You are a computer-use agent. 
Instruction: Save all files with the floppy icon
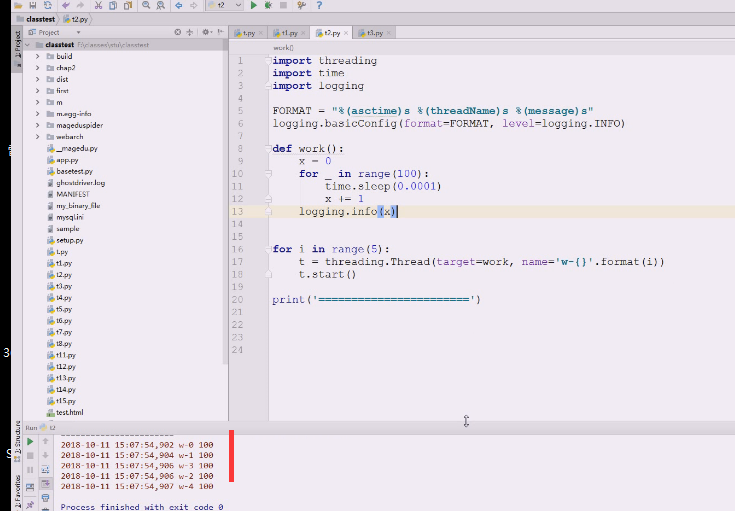coord(33,5)
